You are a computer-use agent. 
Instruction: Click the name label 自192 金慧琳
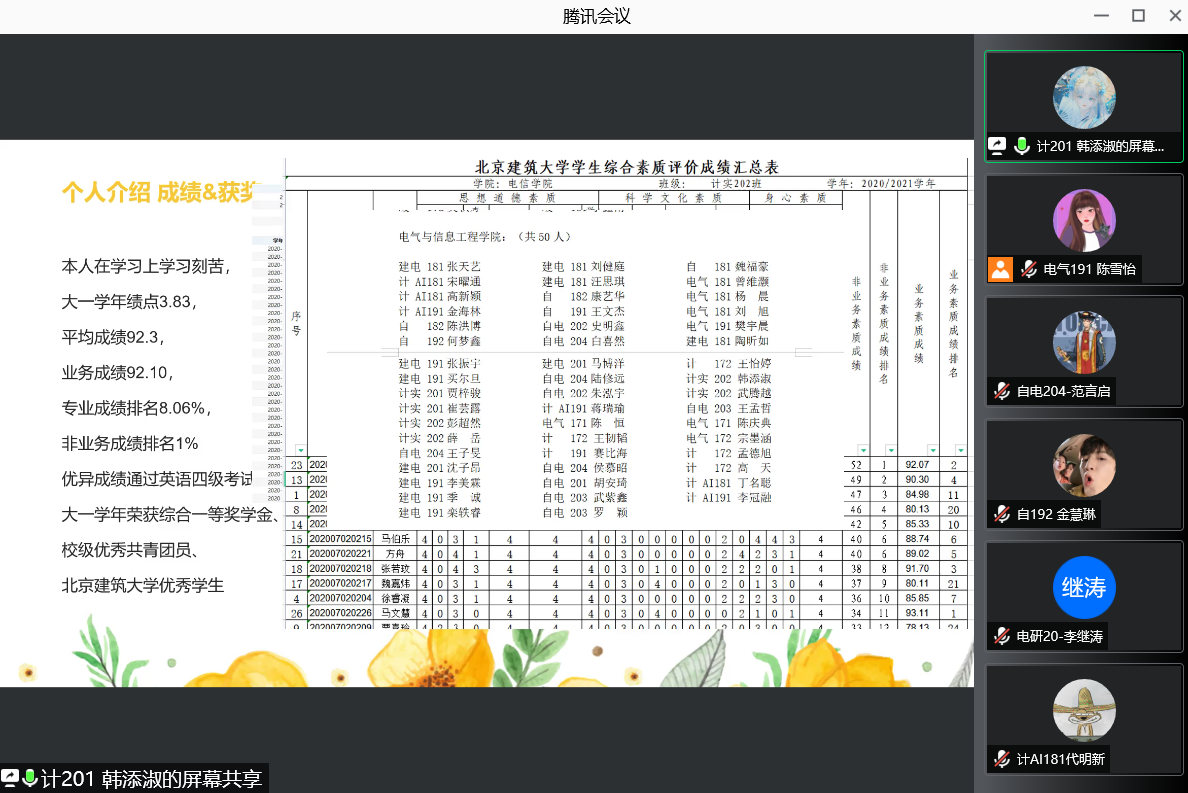coord(1058,514)
